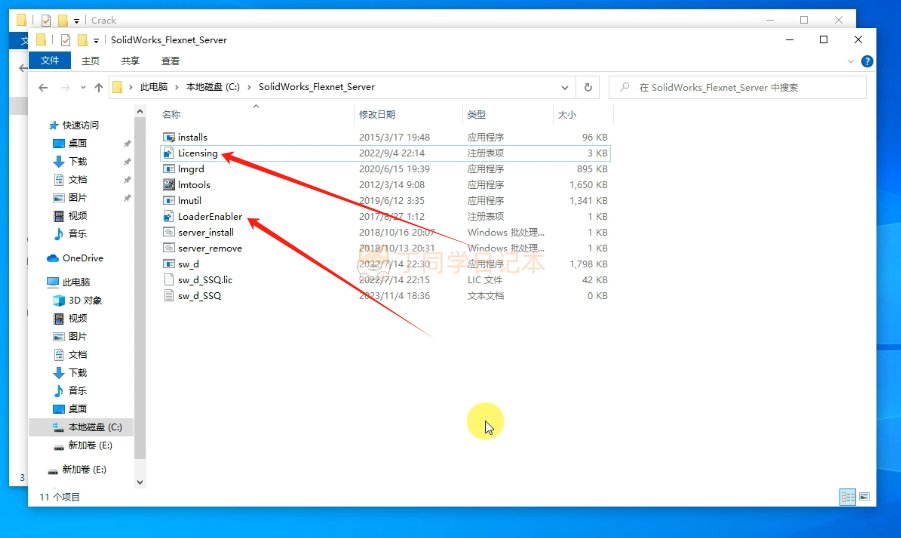Click properties checkmark icon in quick access toolbar
Viewport: 901px width, 538px height.
point(66,40)
